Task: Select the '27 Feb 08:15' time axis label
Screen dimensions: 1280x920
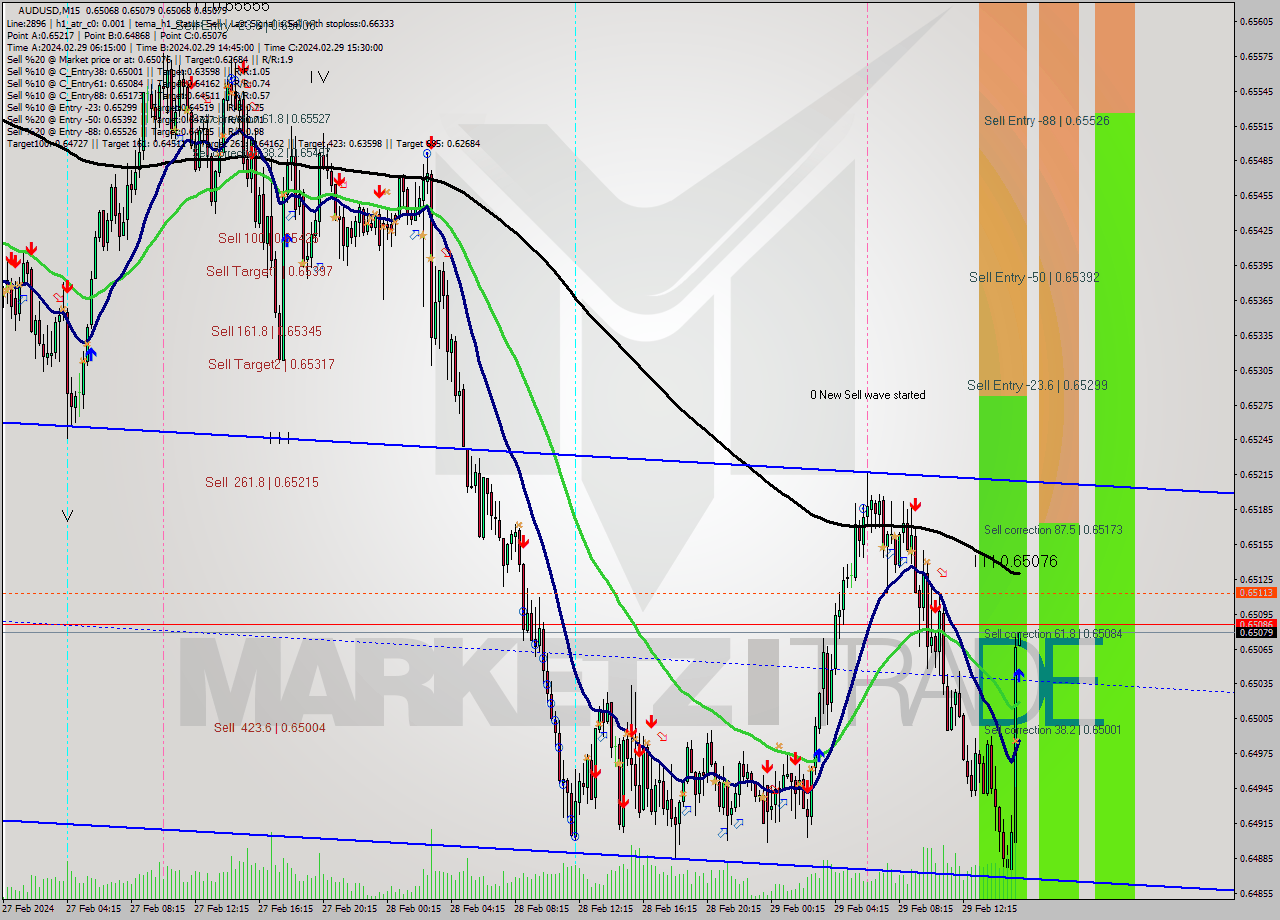Action: pos(158,910)
